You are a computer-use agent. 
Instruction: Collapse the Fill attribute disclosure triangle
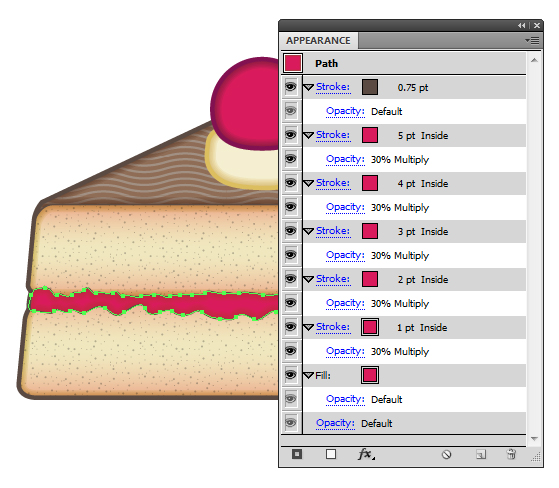click(308, 376)
